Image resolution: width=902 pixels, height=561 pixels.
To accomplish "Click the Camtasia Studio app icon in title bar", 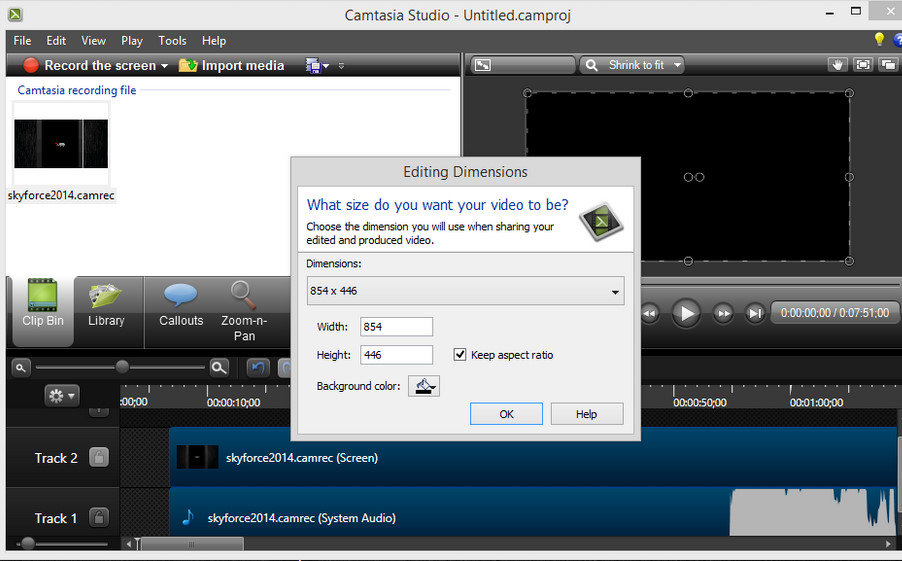I will pyautogui.click(x=15, y=14).
